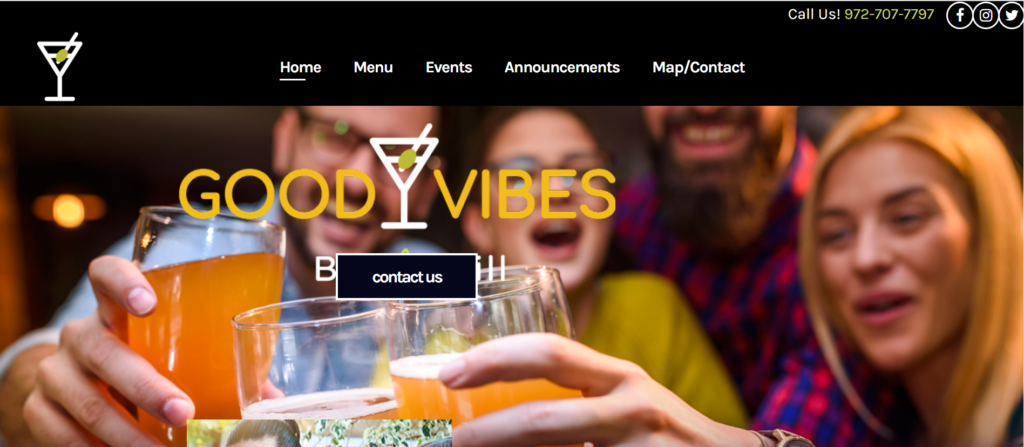The width and height of the screenshot is (1024, 447).
Task: Go to the Events page
Action: [449, 67]
